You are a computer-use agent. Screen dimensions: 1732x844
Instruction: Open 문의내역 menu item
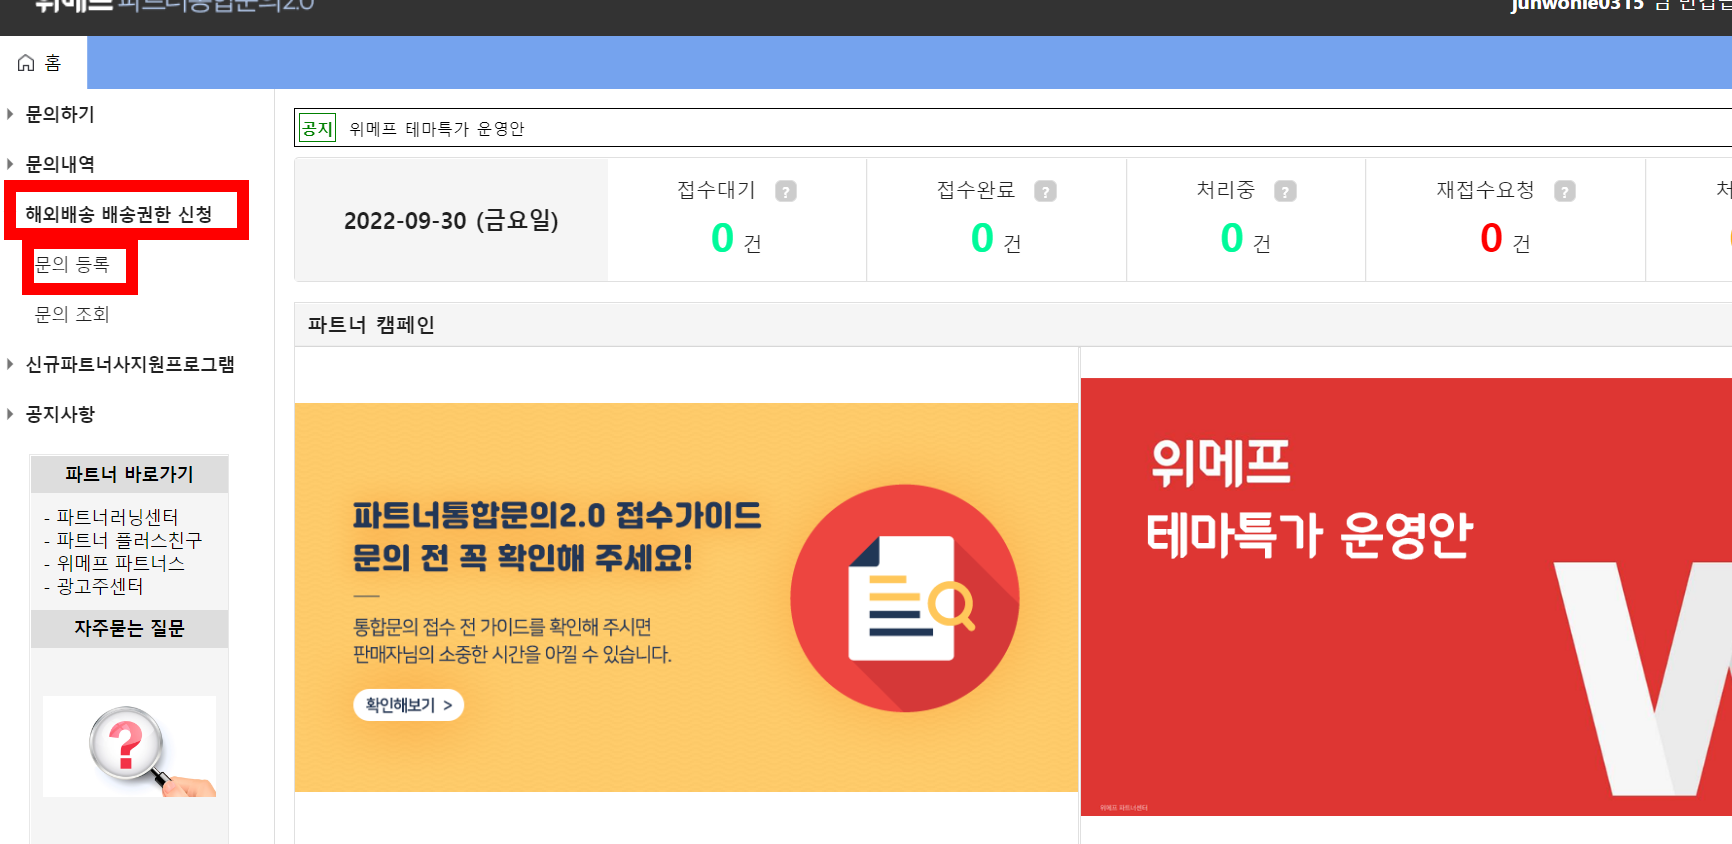click(60, 164)
